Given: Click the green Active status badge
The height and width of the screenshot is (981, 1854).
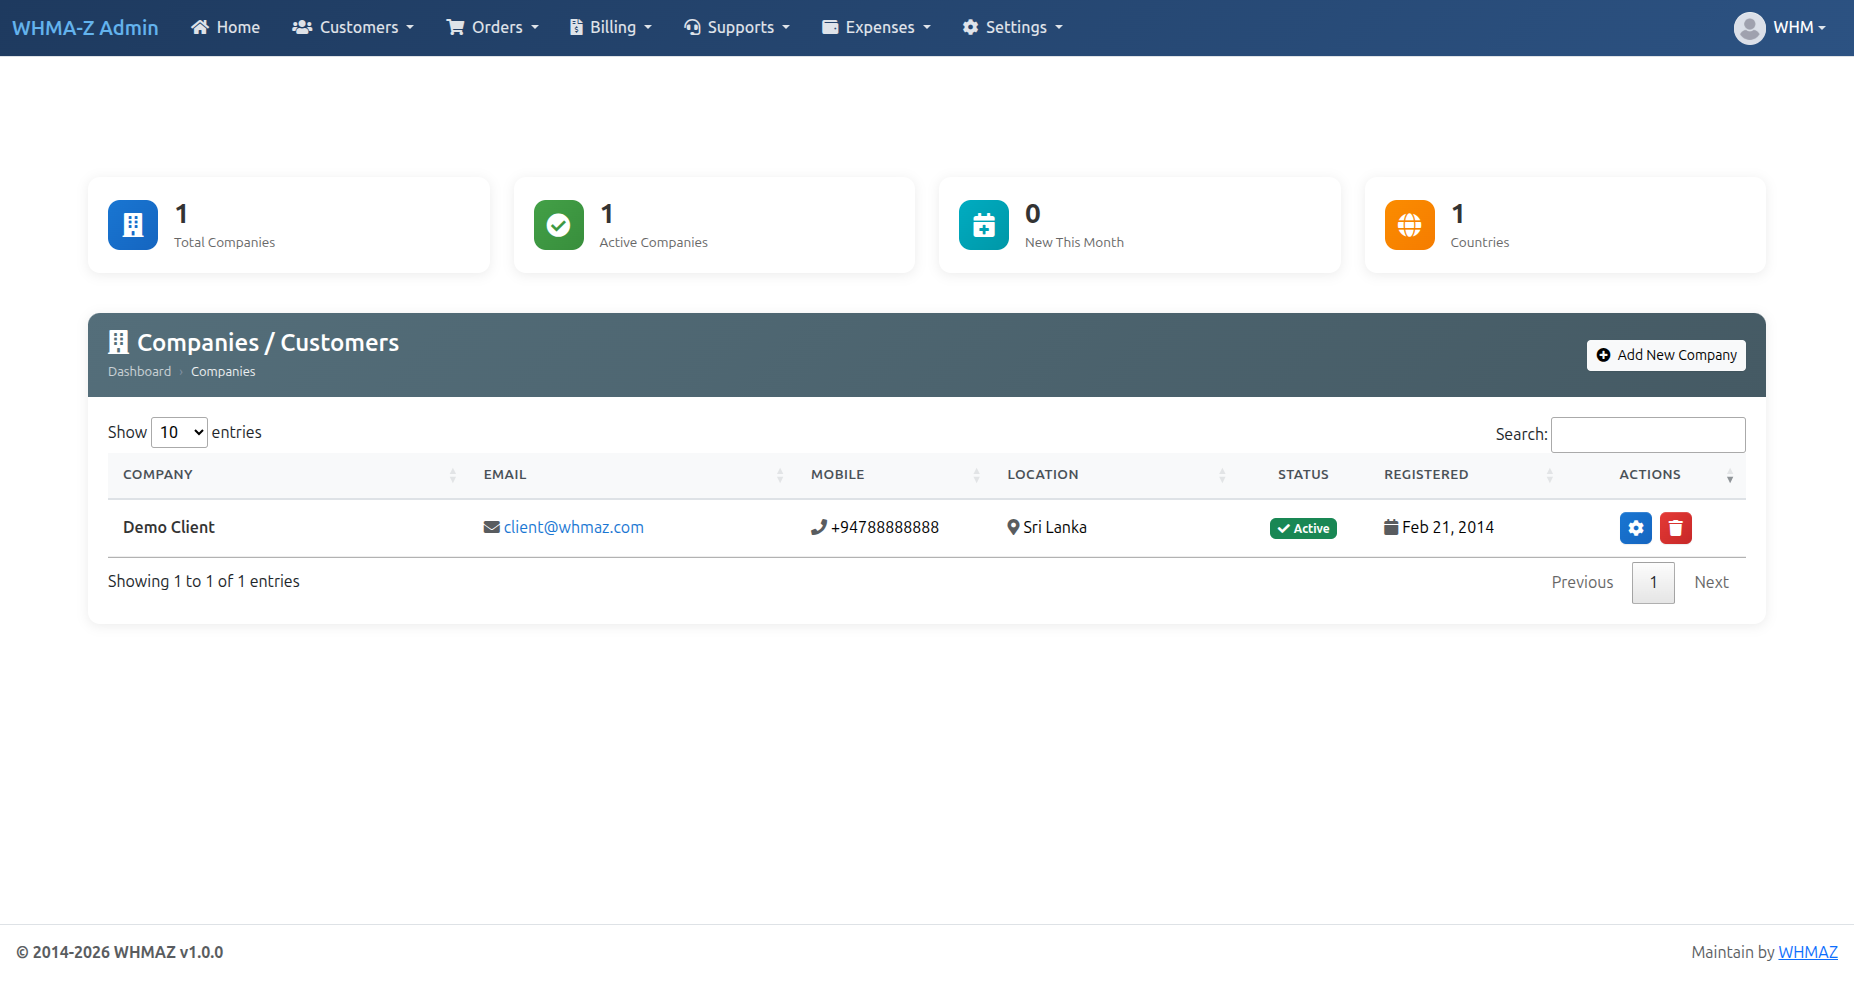Looking at the screenshot, I should point(1303,528).
